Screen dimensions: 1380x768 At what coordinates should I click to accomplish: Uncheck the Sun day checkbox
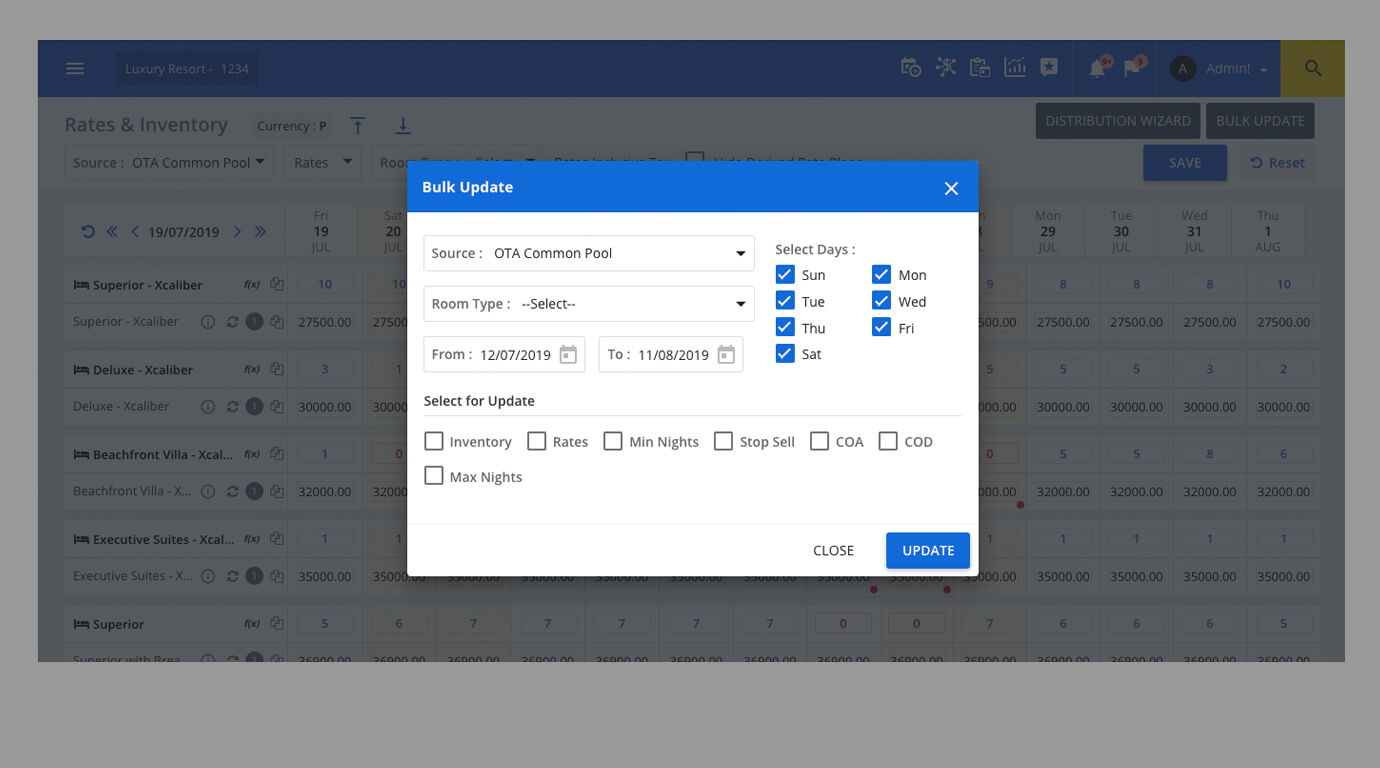(785, 275)
